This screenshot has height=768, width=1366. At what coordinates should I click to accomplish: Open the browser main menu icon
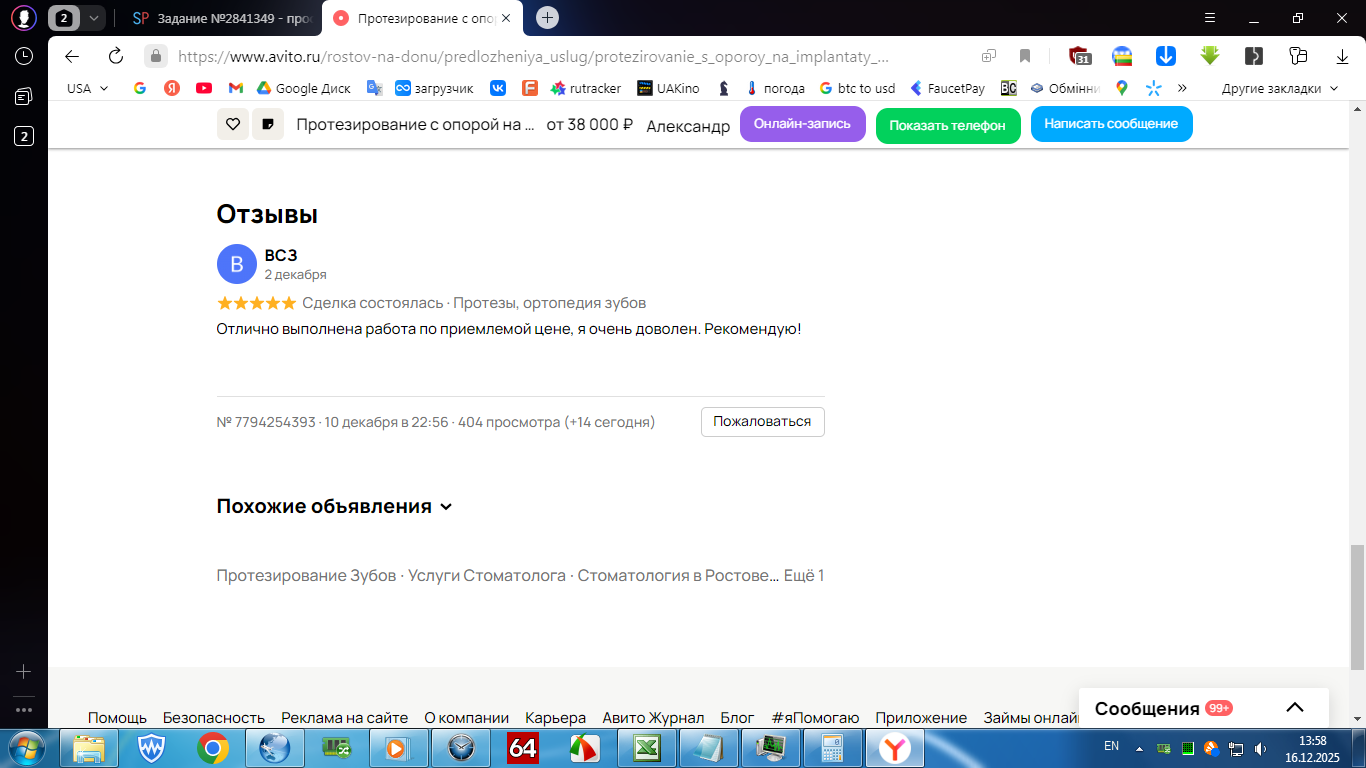pyautogui.click(x=1210, y=17)
